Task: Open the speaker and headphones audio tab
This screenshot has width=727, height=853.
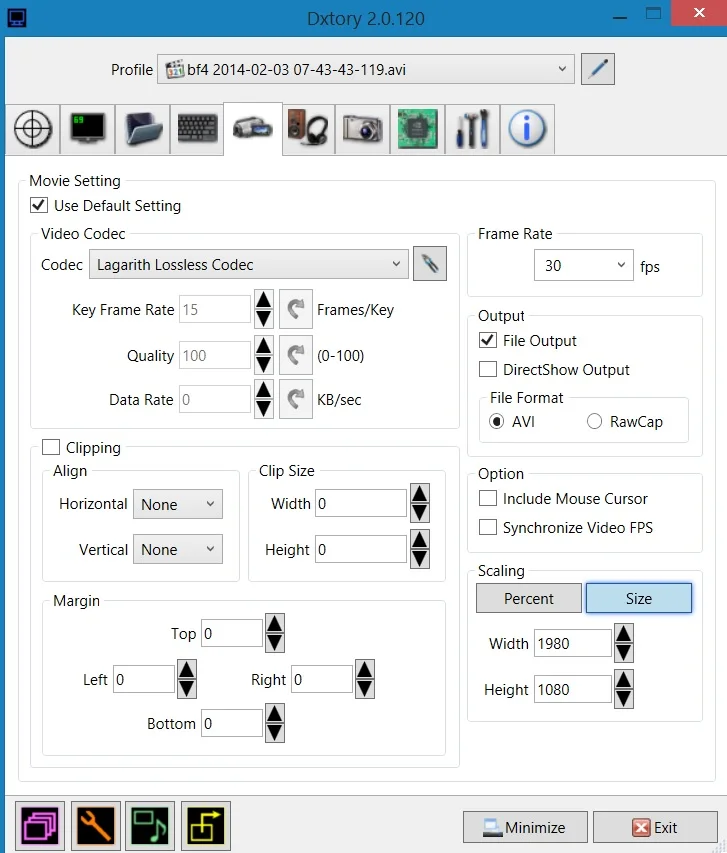Action: click(309, 129)
